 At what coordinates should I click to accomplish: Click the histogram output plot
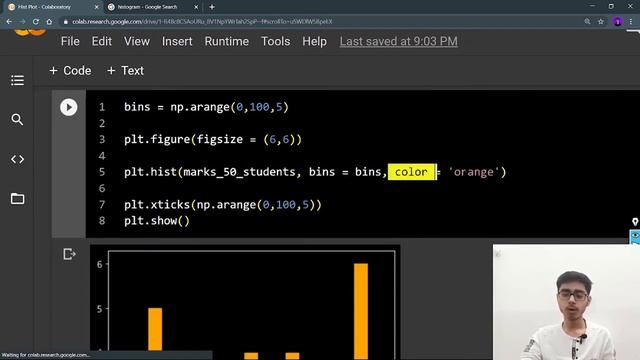245,302
